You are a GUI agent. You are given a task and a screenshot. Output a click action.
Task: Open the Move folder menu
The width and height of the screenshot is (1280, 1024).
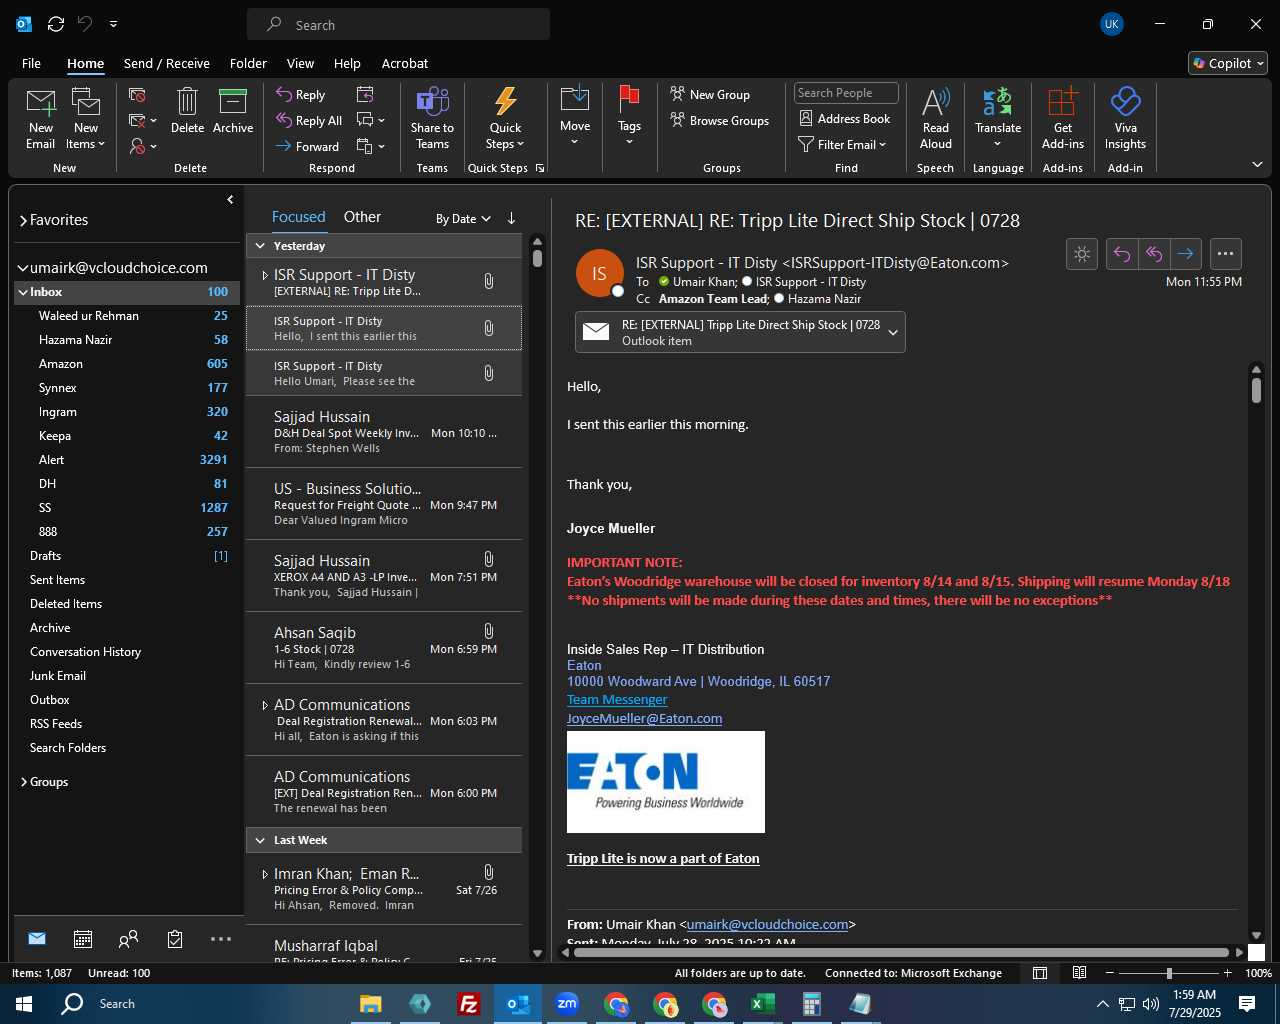(575, 117)
